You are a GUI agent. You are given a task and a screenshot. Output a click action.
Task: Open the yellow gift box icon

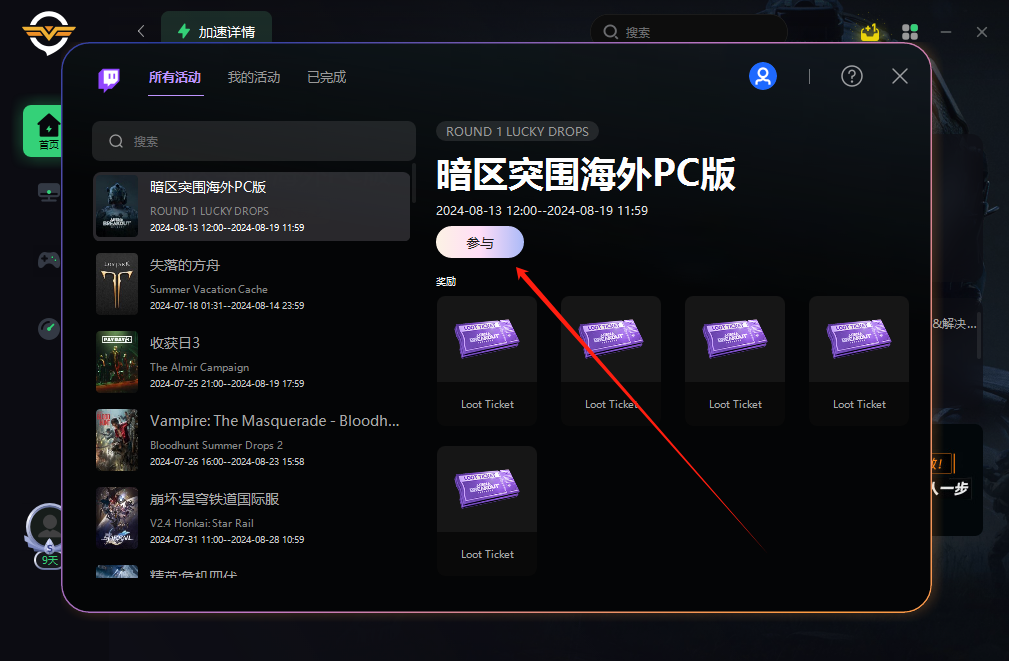point(870,32)
